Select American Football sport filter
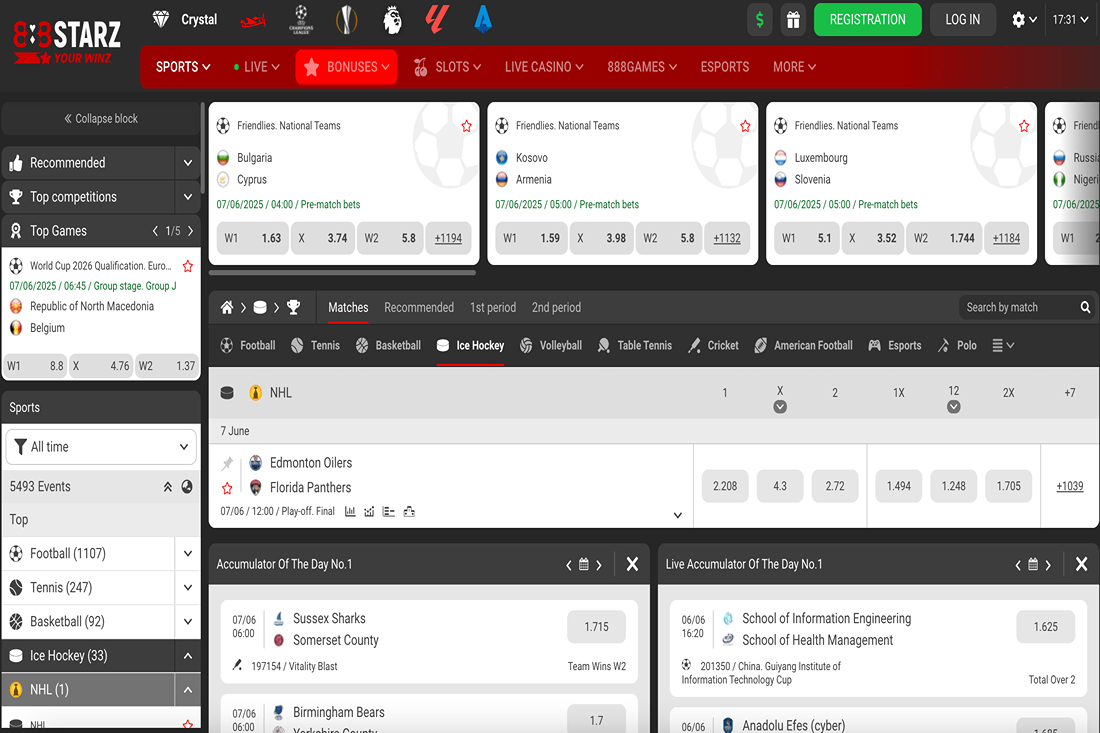Image resolution: width=1100 pixels, height=733 pixels. (x=804, y=345)
